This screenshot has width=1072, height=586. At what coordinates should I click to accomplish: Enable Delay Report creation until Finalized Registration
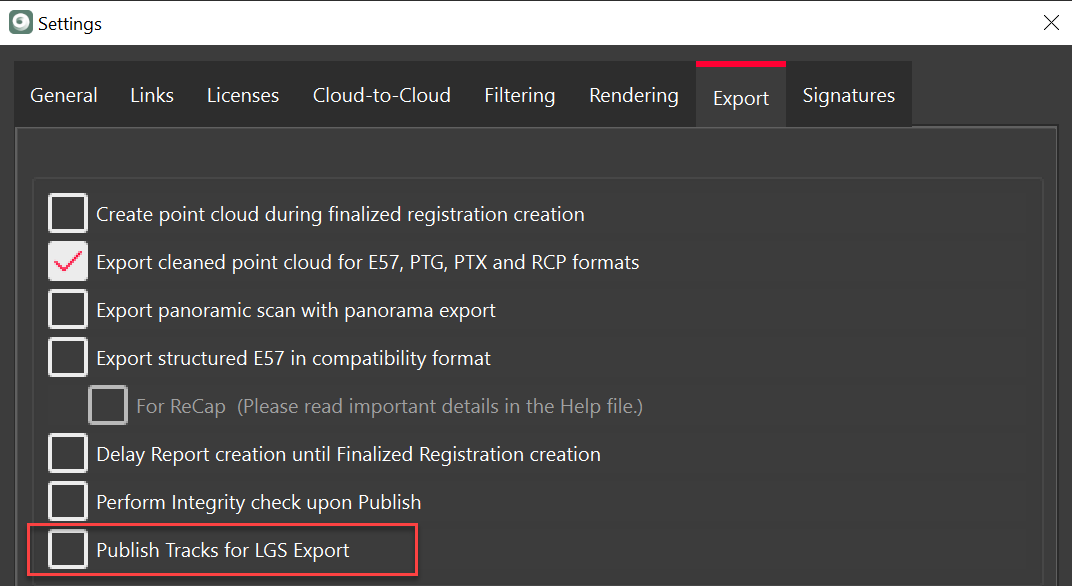pyautogui.click(x=68, y=454)
